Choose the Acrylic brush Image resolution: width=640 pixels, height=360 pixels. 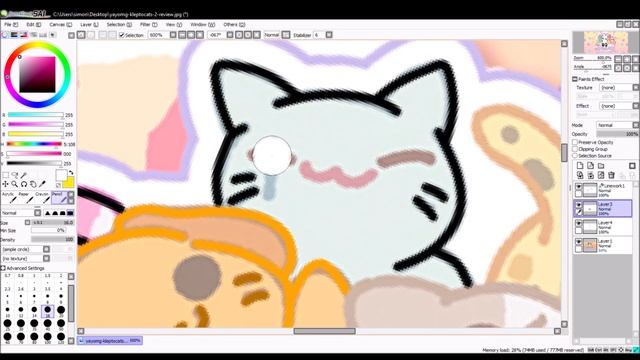pyautogui.click(x=9, y=198)
